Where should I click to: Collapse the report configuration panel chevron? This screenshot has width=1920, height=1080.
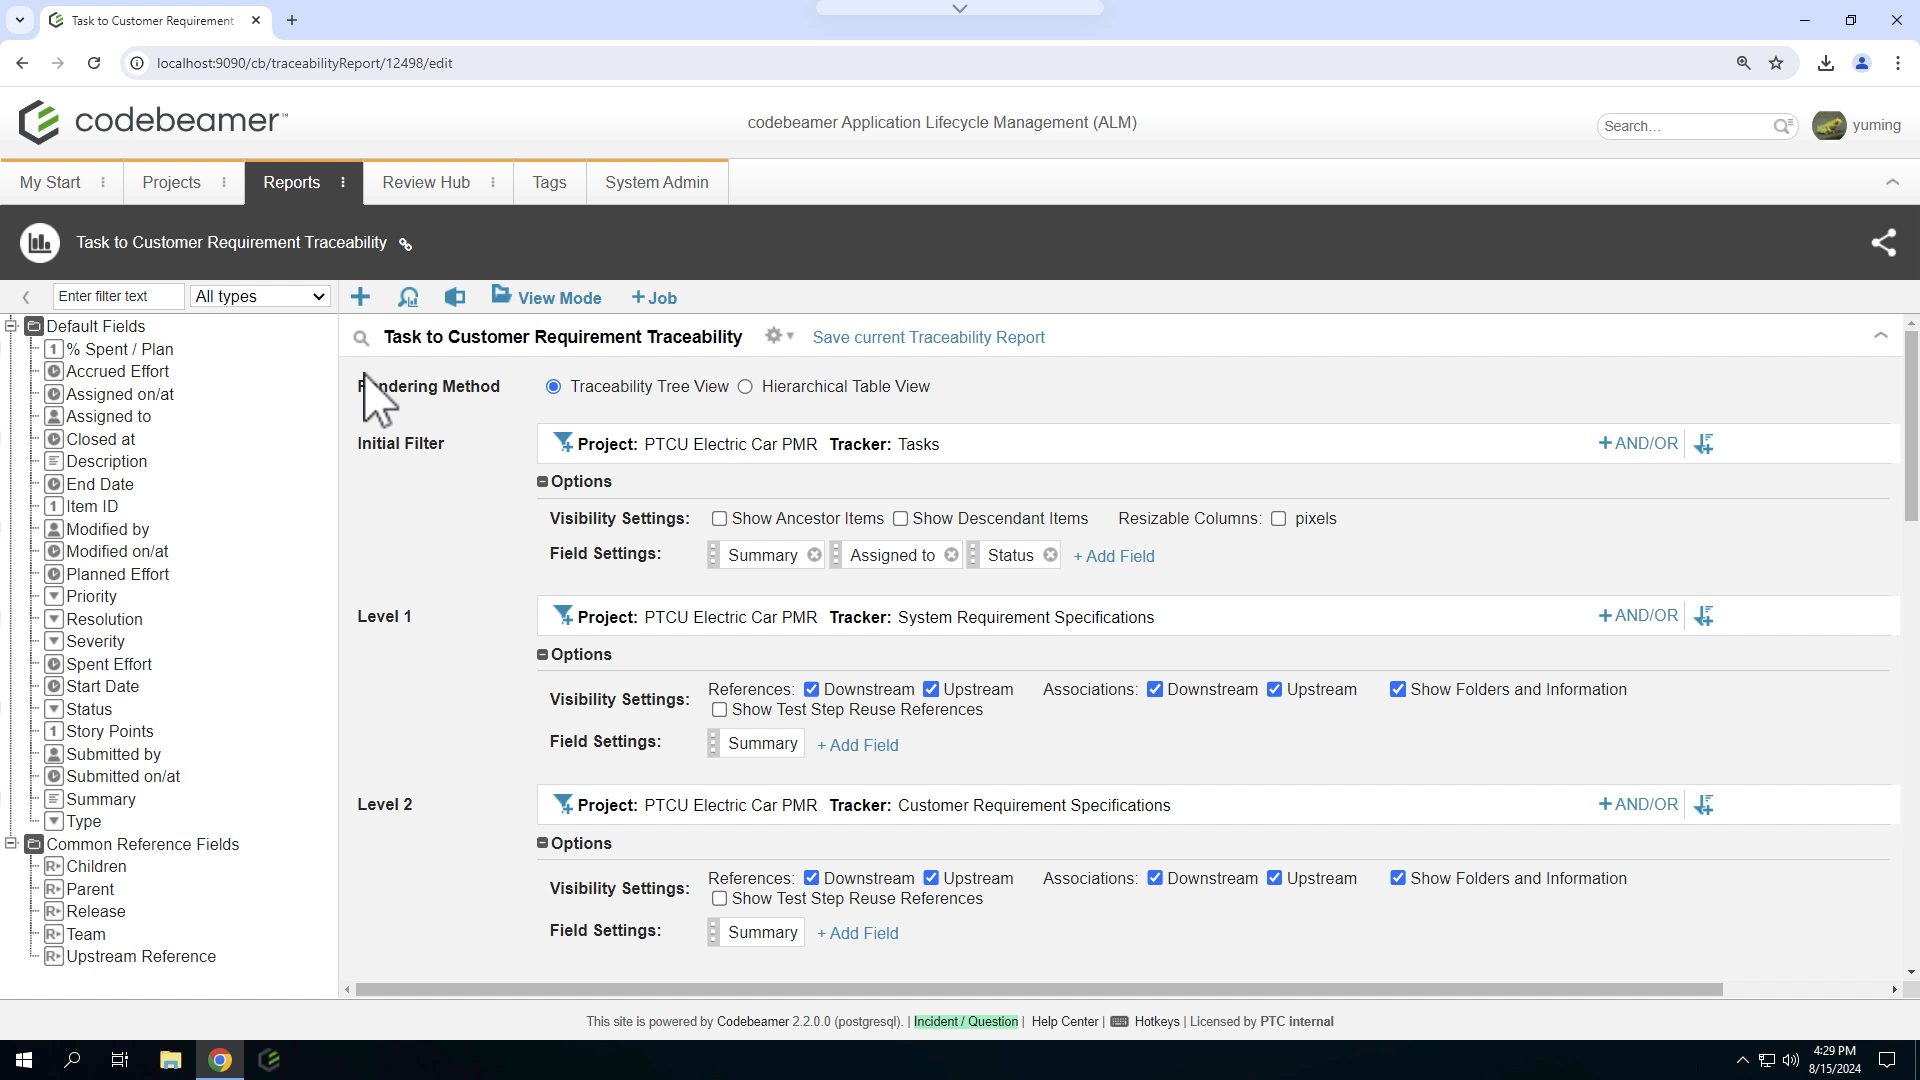point(1880,336)
